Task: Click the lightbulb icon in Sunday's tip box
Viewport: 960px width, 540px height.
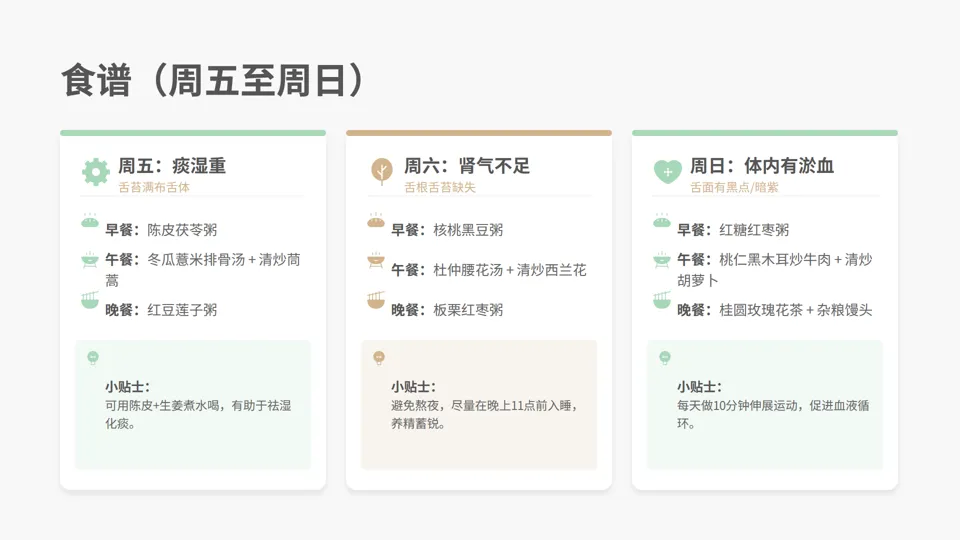Action: coord(665,358)
